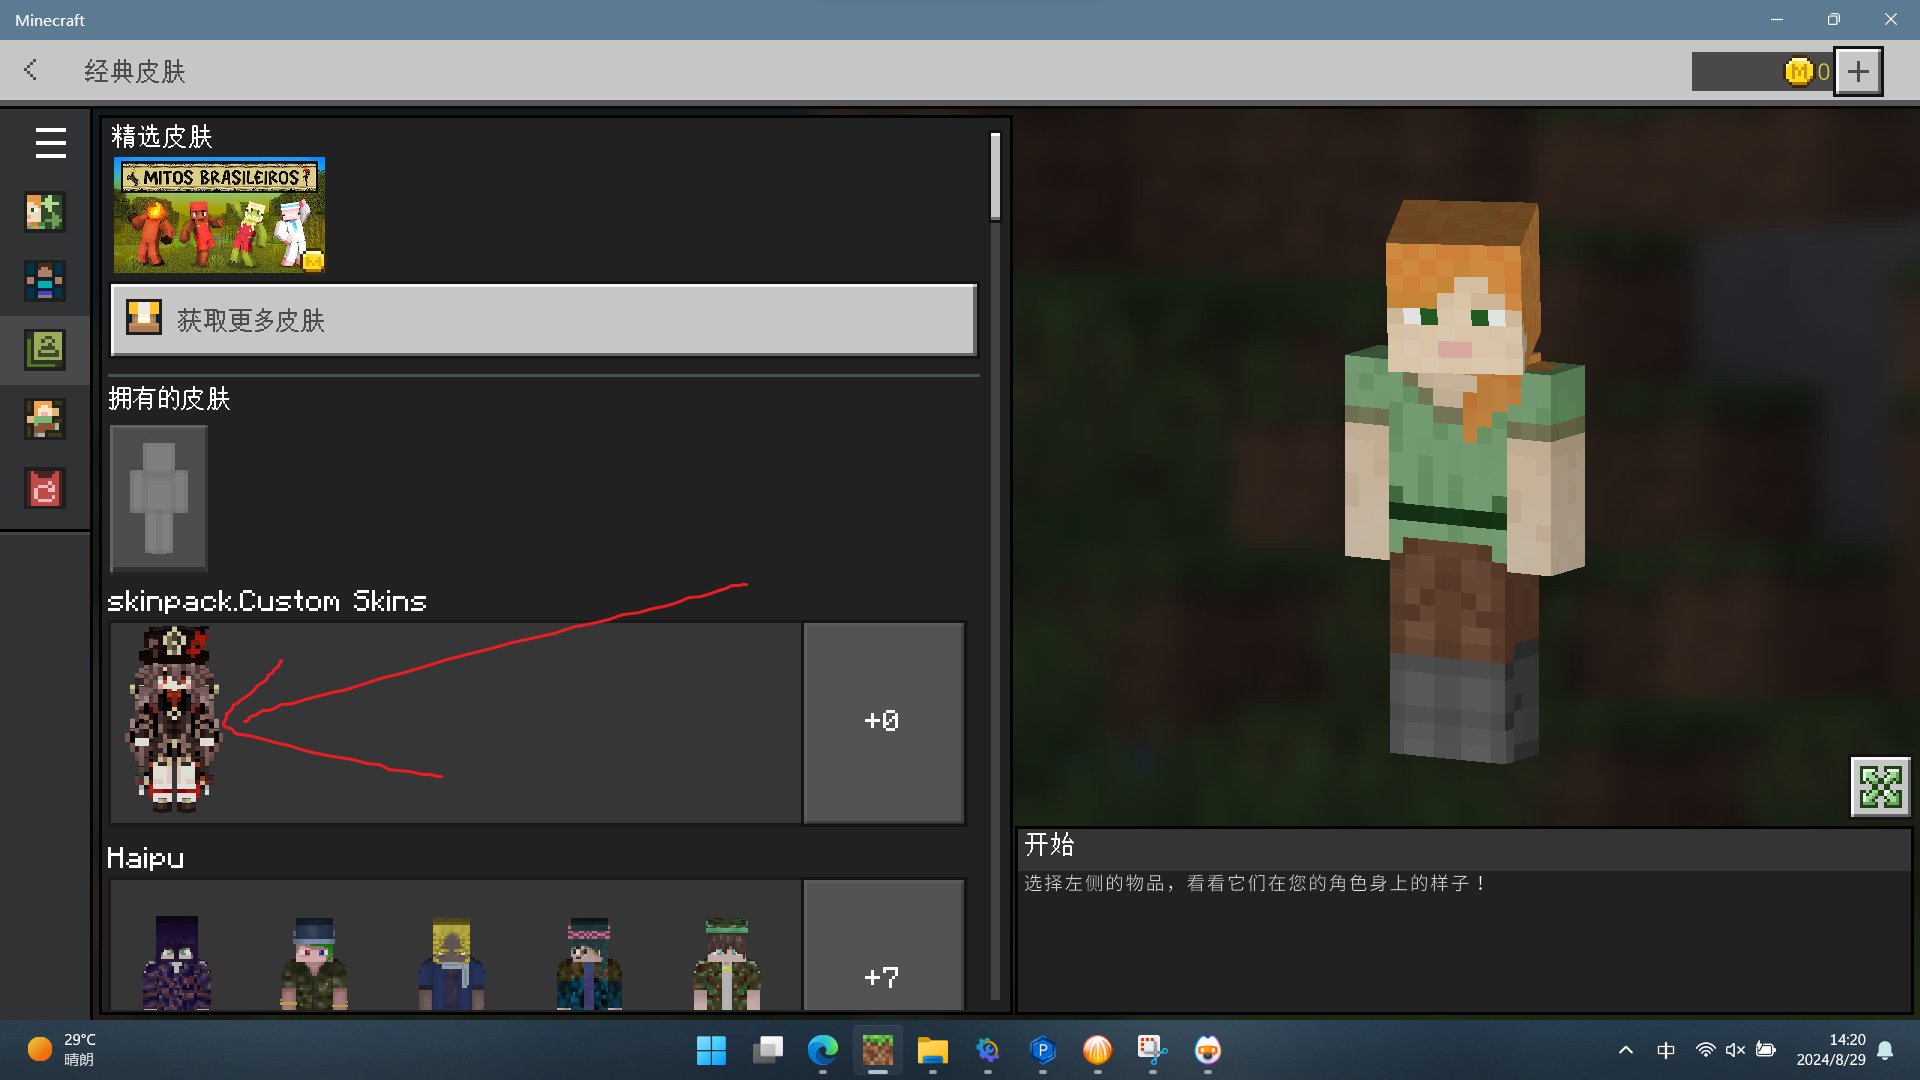Open the red capes sidebar icon

click(x=45, y=488)
